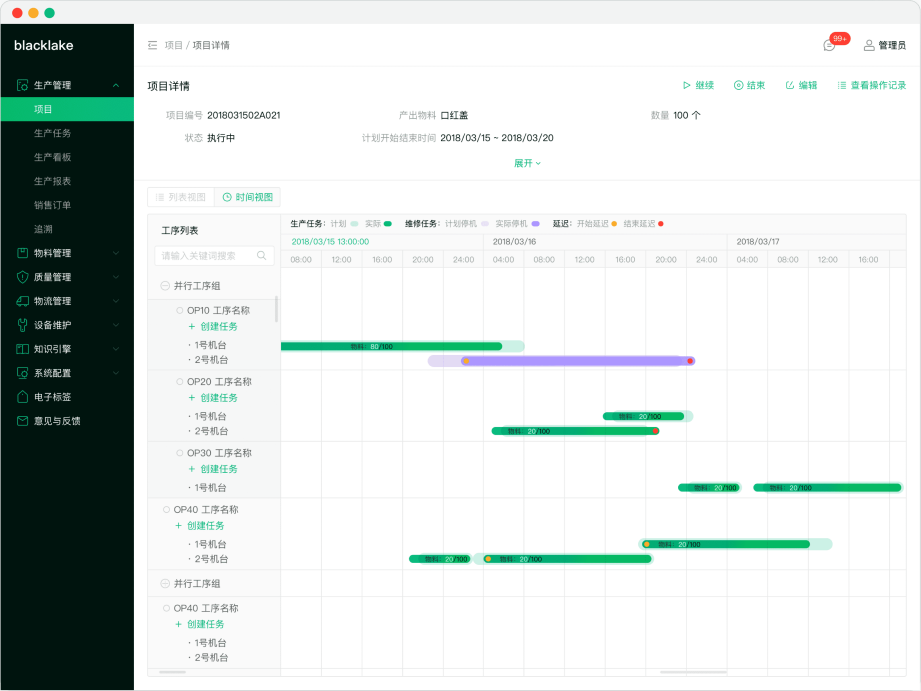This screenshot has height=691, width=921.
Task: Select the first OP40 工序名称 radio circle
Action: point(166,509)
